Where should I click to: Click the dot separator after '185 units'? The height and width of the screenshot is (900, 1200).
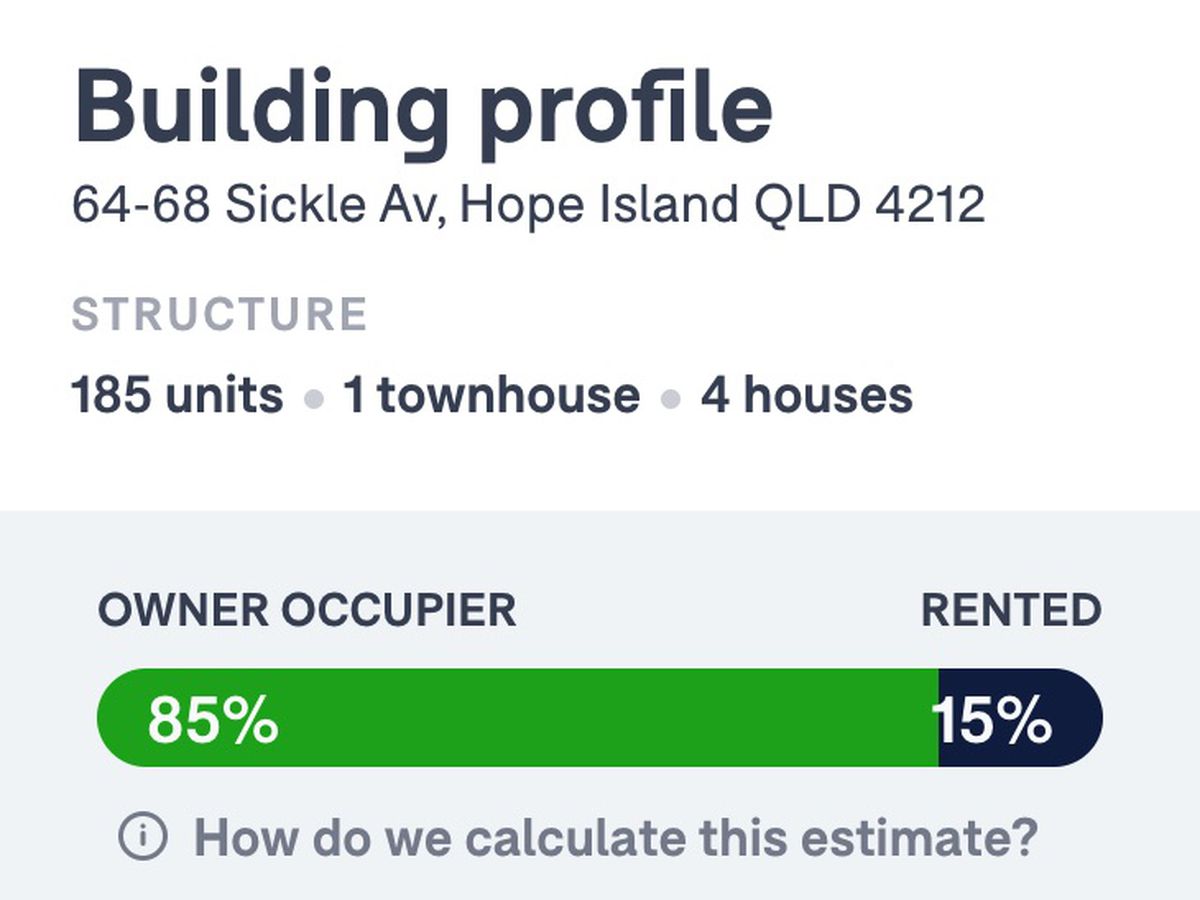coord(314,398)
